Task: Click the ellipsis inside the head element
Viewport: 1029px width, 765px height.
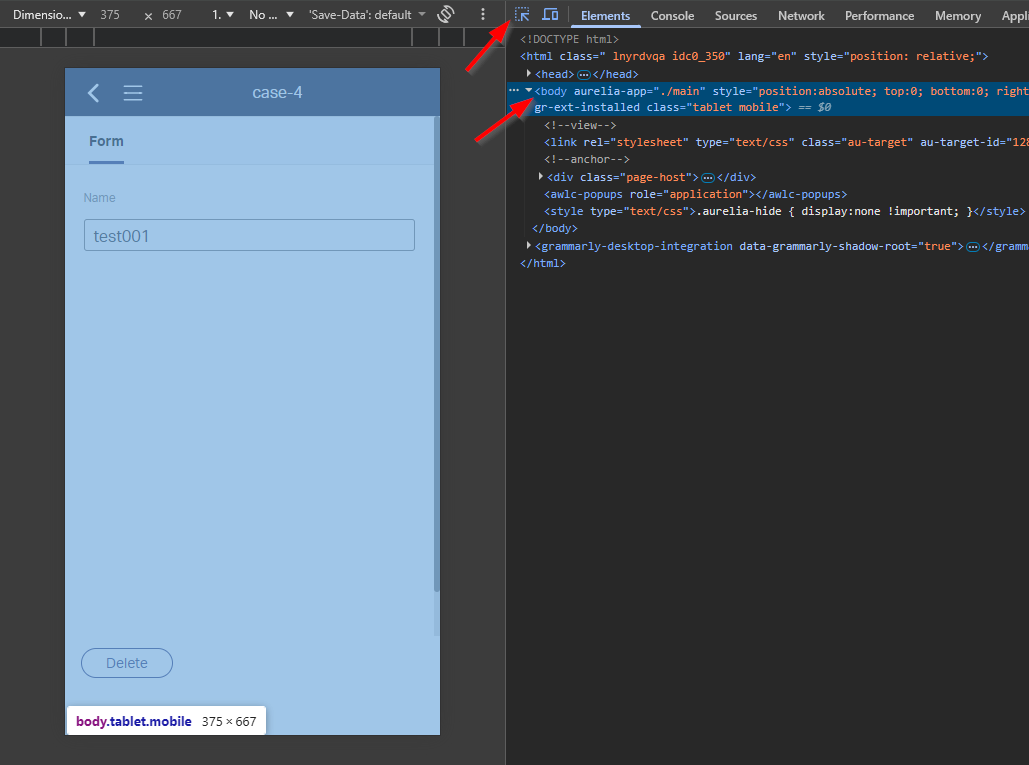Action: point(584,75)
